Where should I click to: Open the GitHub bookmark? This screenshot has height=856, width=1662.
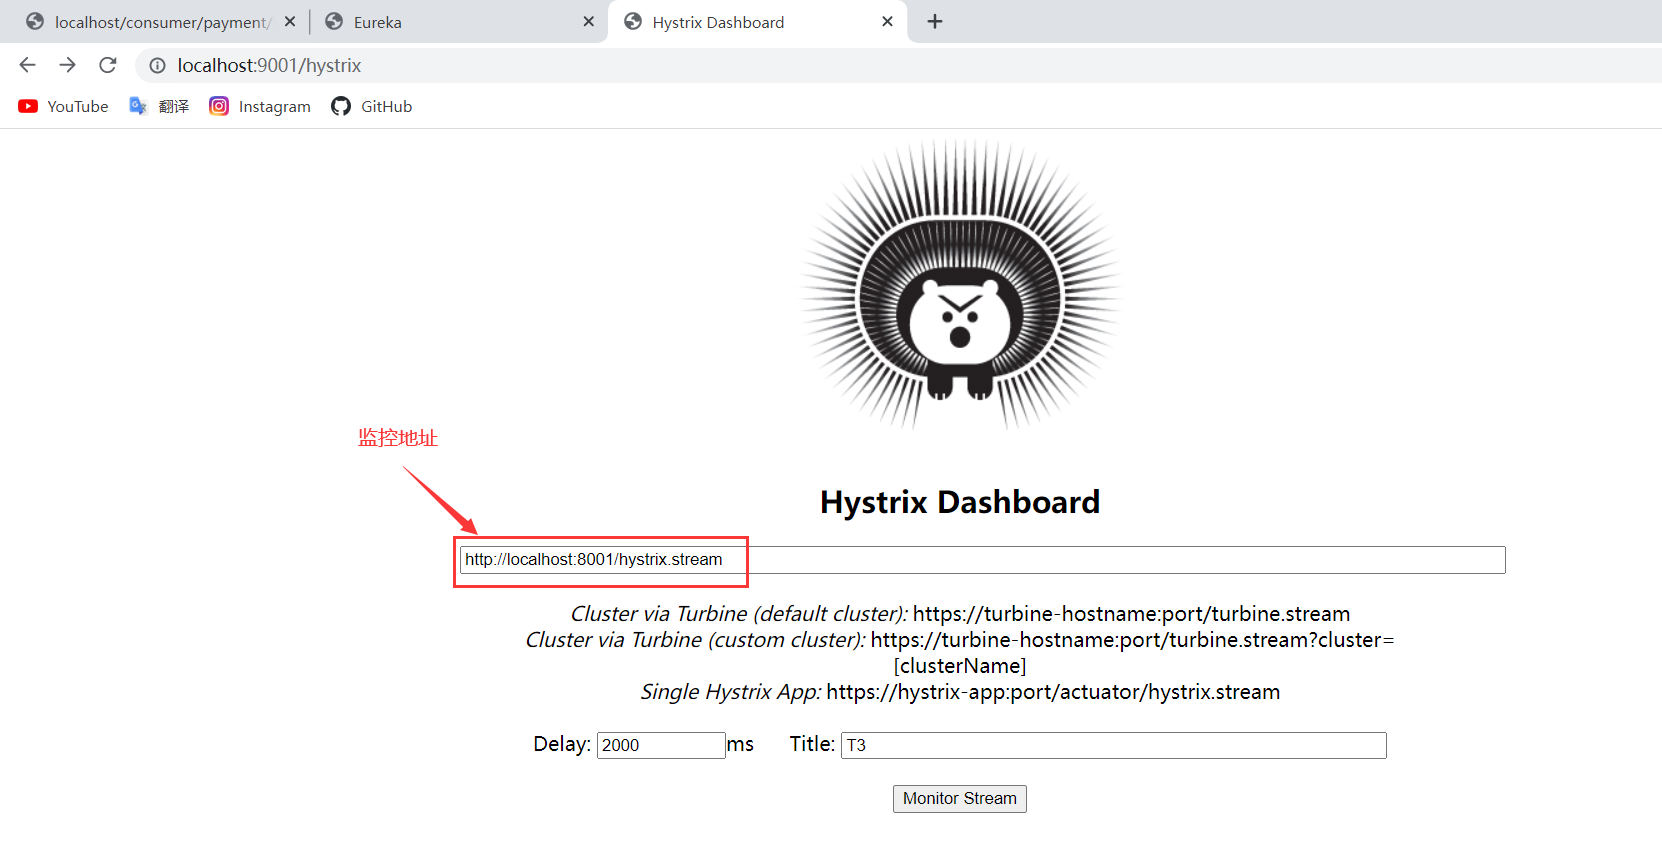coord(371,106)
